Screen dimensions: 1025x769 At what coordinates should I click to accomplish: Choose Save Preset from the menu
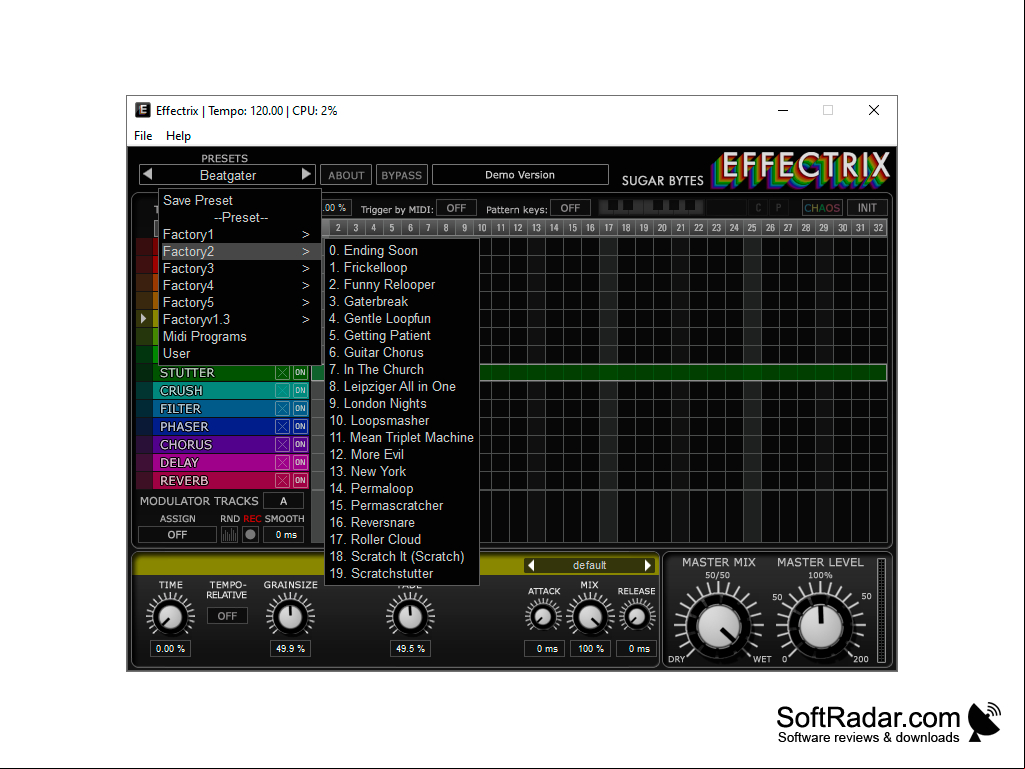241,201
